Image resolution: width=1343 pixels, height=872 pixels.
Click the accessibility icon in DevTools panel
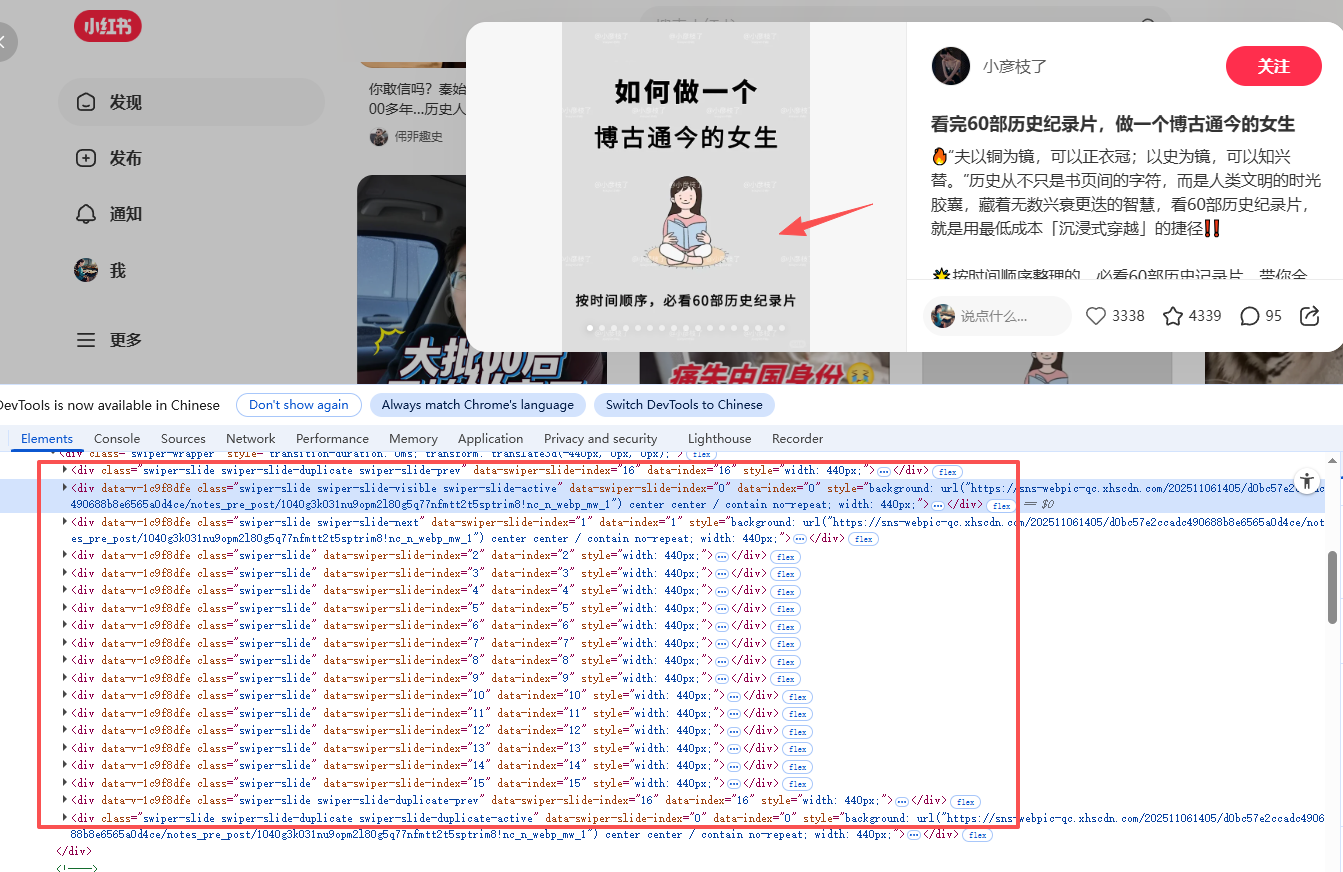click(1306, 480)
